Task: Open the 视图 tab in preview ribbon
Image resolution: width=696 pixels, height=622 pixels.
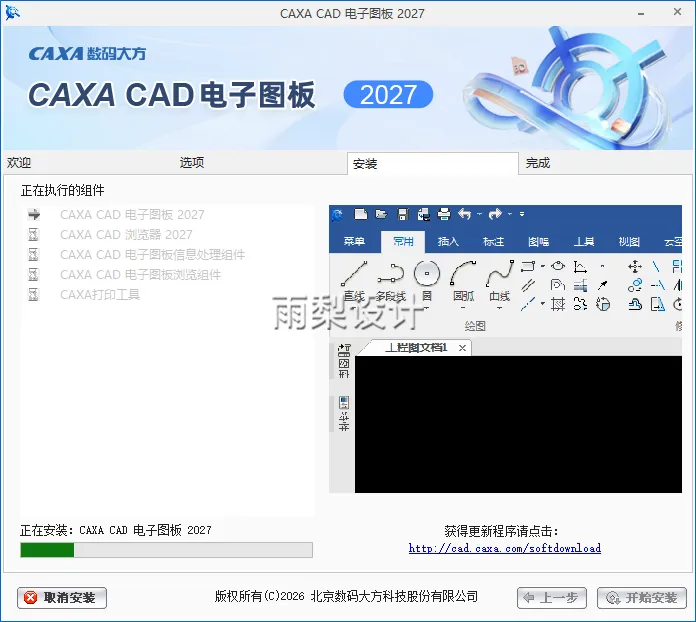Action: tap(629, 242)
